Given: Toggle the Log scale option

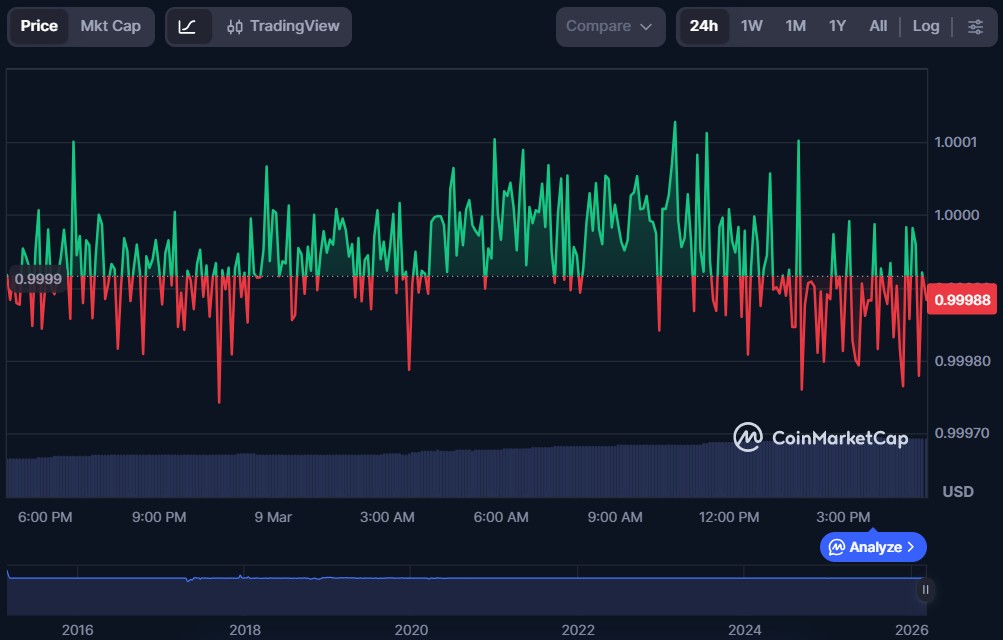Looking at the screenshot, I should point(925,26).
